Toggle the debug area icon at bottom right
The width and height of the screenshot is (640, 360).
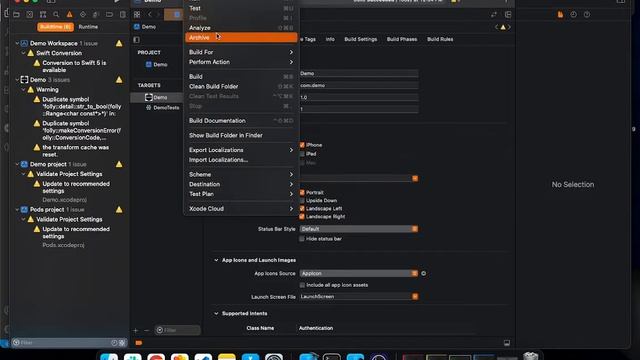point(507,343)
